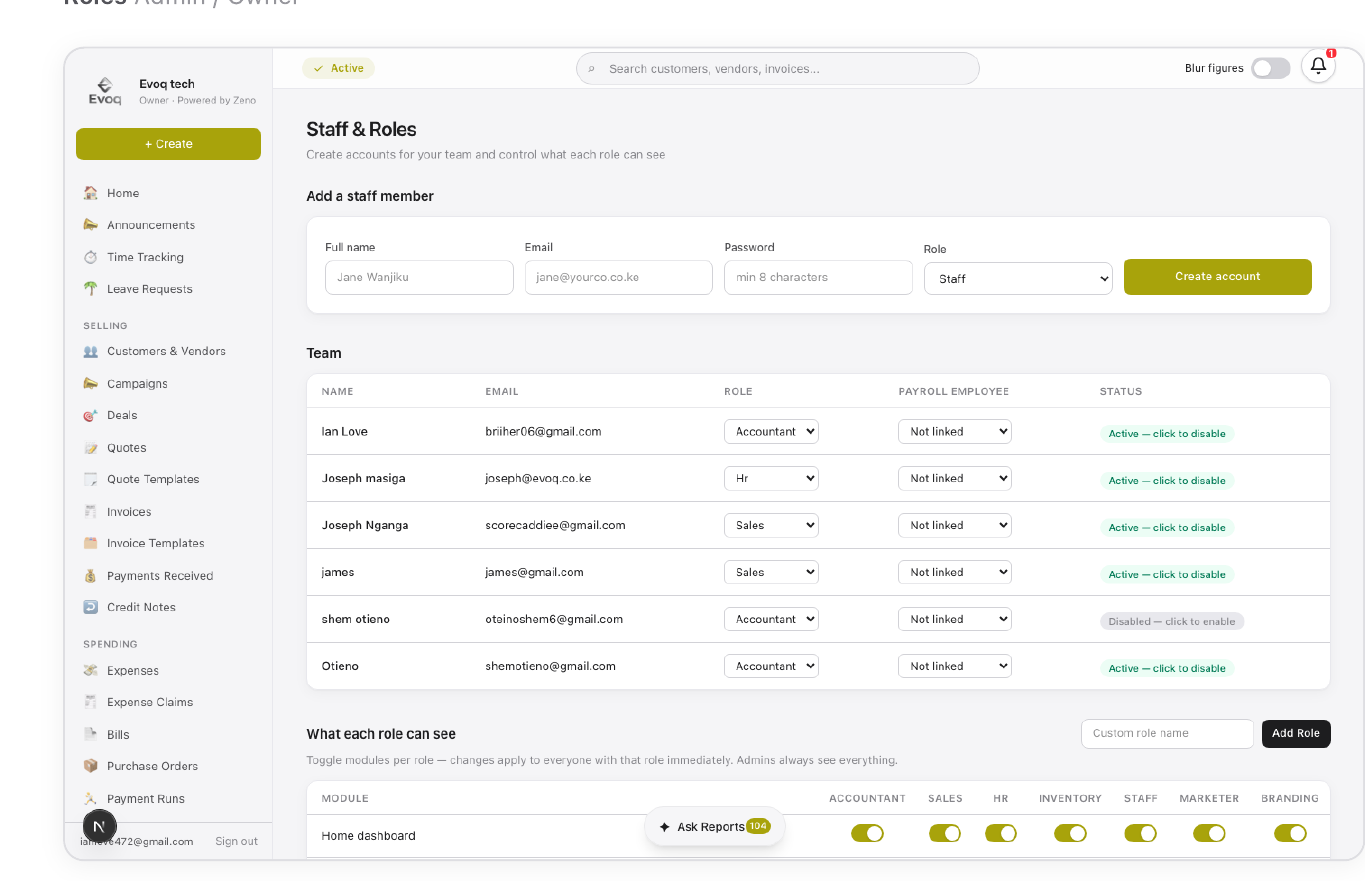The image size is (1365, 881).
Task: Toggle Home dashboard for Sales role
Action: [945, 833]
